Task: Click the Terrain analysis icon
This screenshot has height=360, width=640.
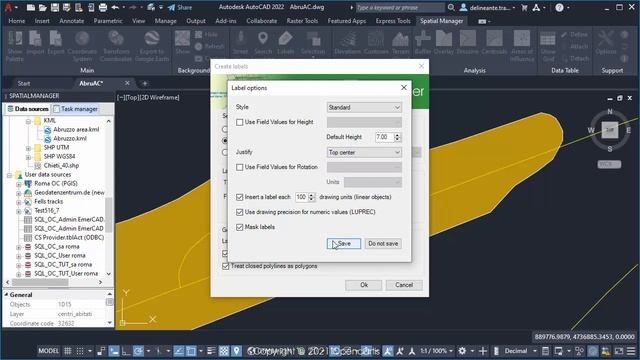Action: click(x=400, y=43)
